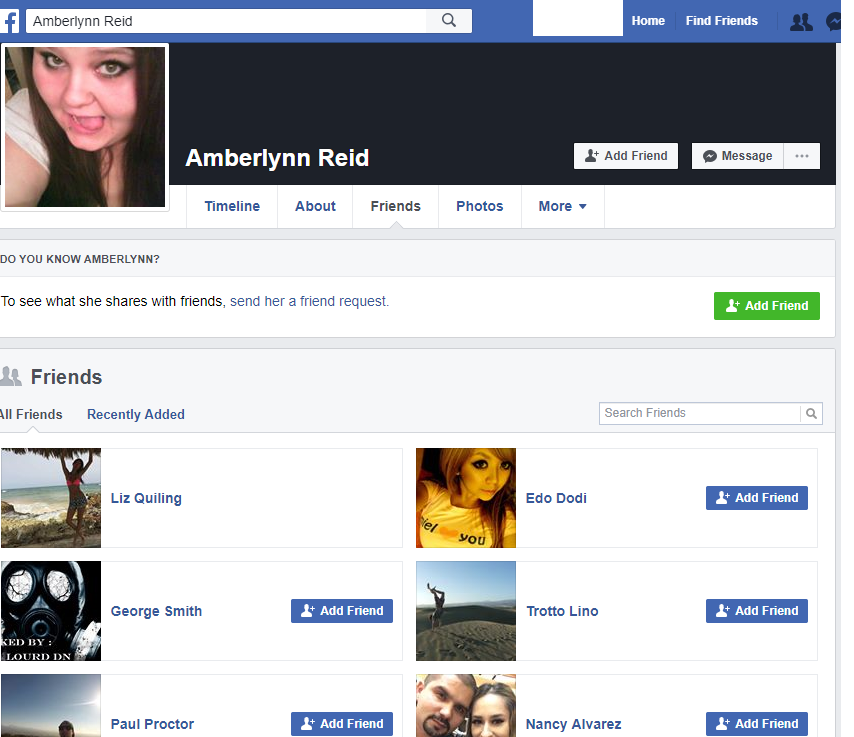Image resolution: width=854 pixels, height=737 pixels.
Task: Select the Friends tab
Action: tap(396, 206)
